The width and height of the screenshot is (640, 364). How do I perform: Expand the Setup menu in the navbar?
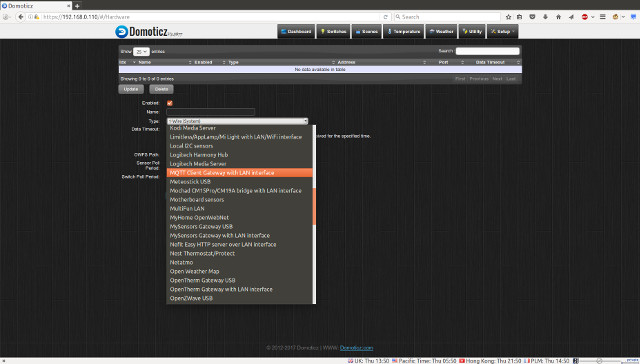(x=502, y=31)
